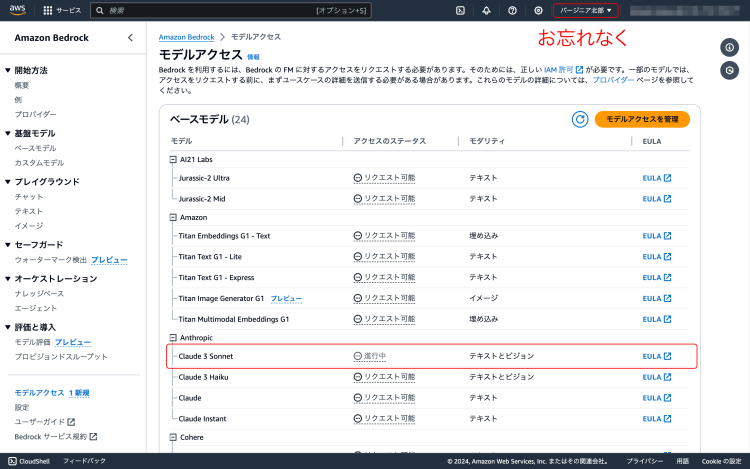Image resolution: width=750 pixels, height=469 pixels.
Task: Open EULA for Claude 3 Haiku
Action: click(657, 377)
